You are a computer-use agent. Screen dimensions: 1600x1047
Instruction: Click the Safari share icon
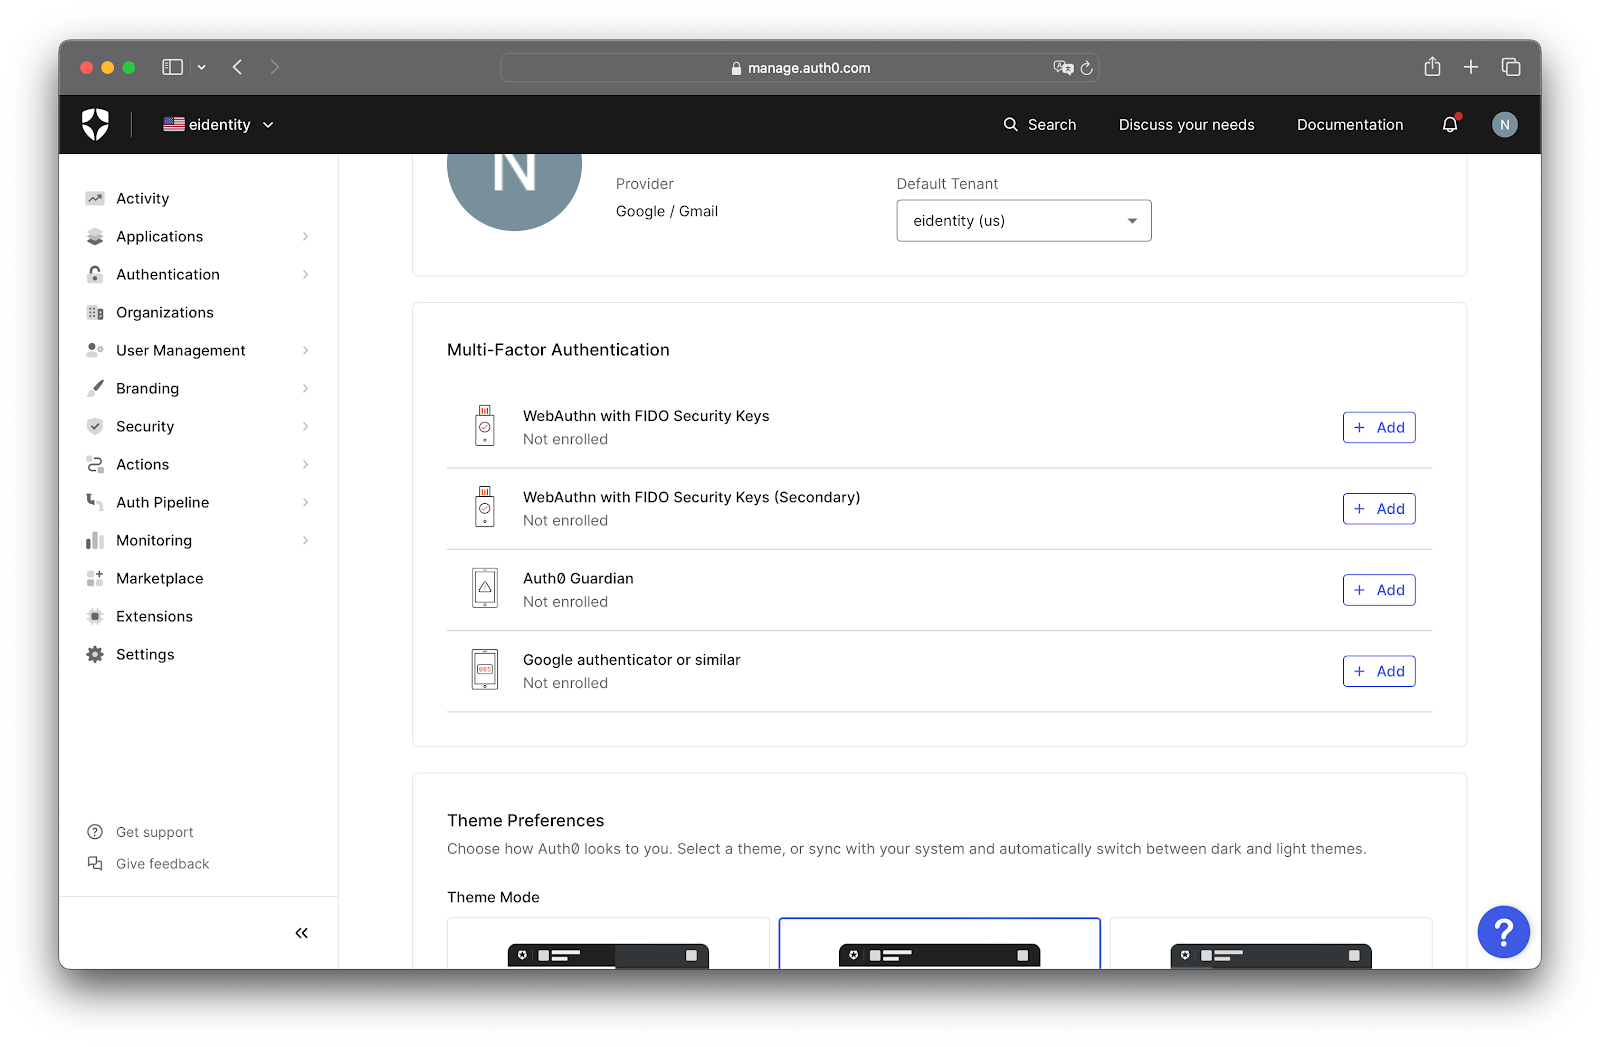coord(1433,67)
